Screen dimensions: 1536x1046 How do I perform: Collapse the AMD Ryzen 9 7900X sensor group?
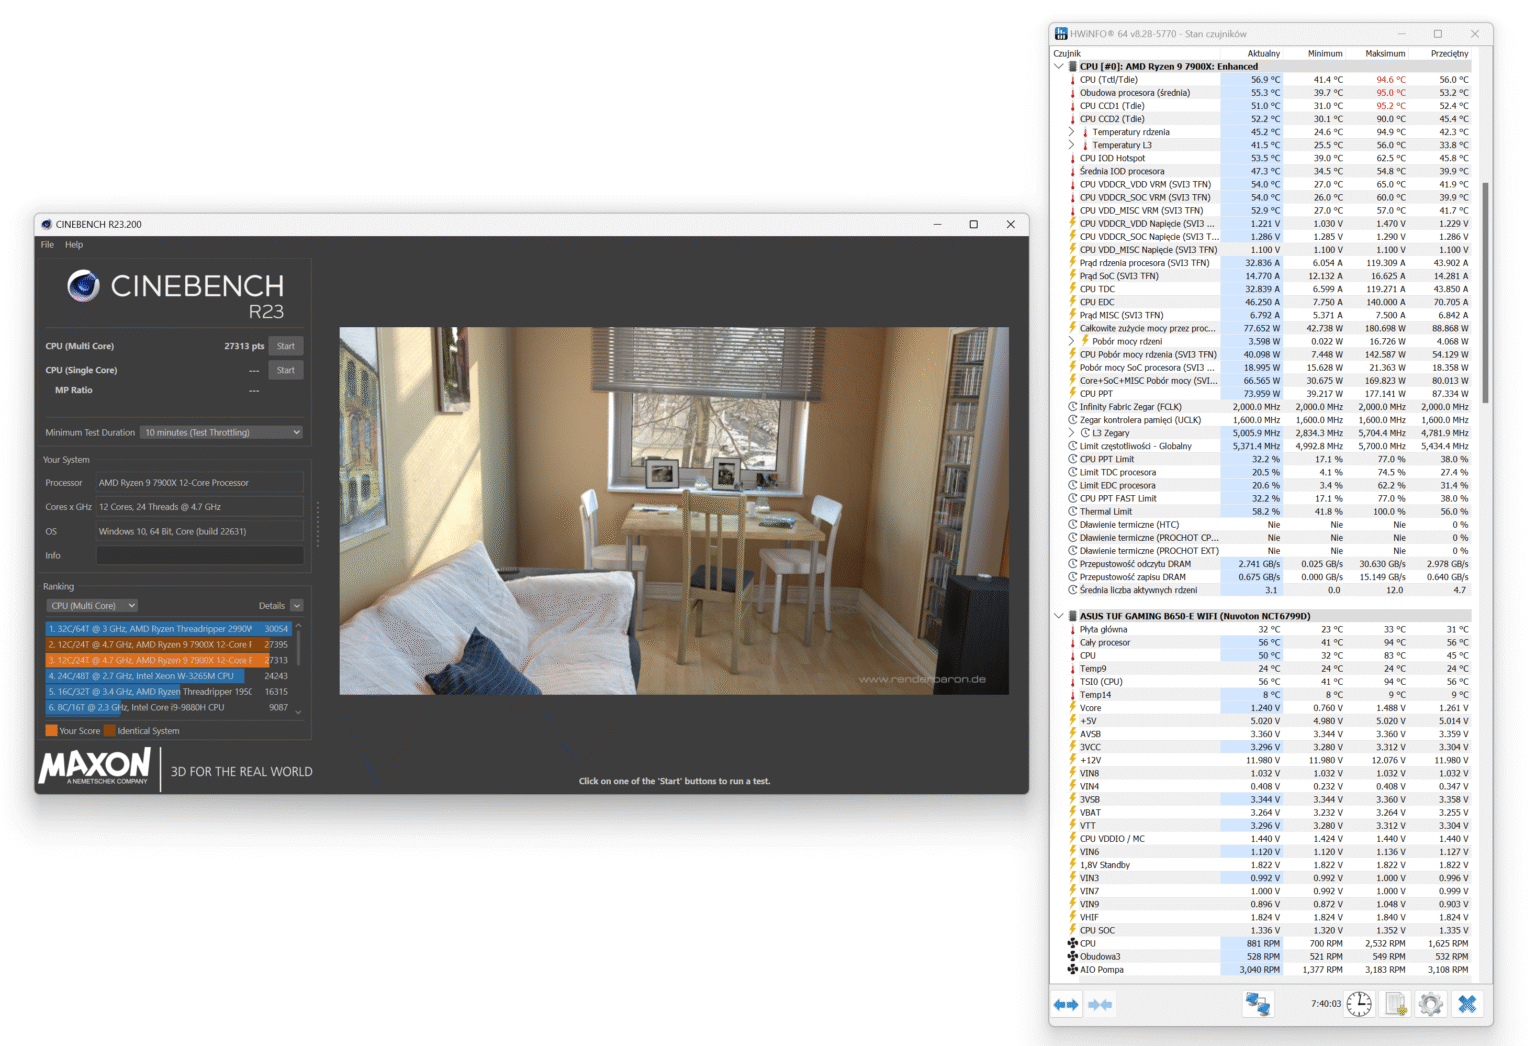(1059, 67)
